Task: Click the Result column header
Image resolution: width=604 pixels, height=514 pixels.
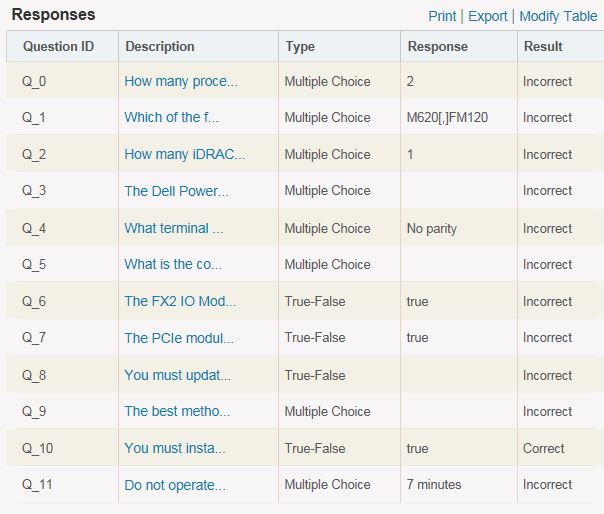Action: (543, 46)
